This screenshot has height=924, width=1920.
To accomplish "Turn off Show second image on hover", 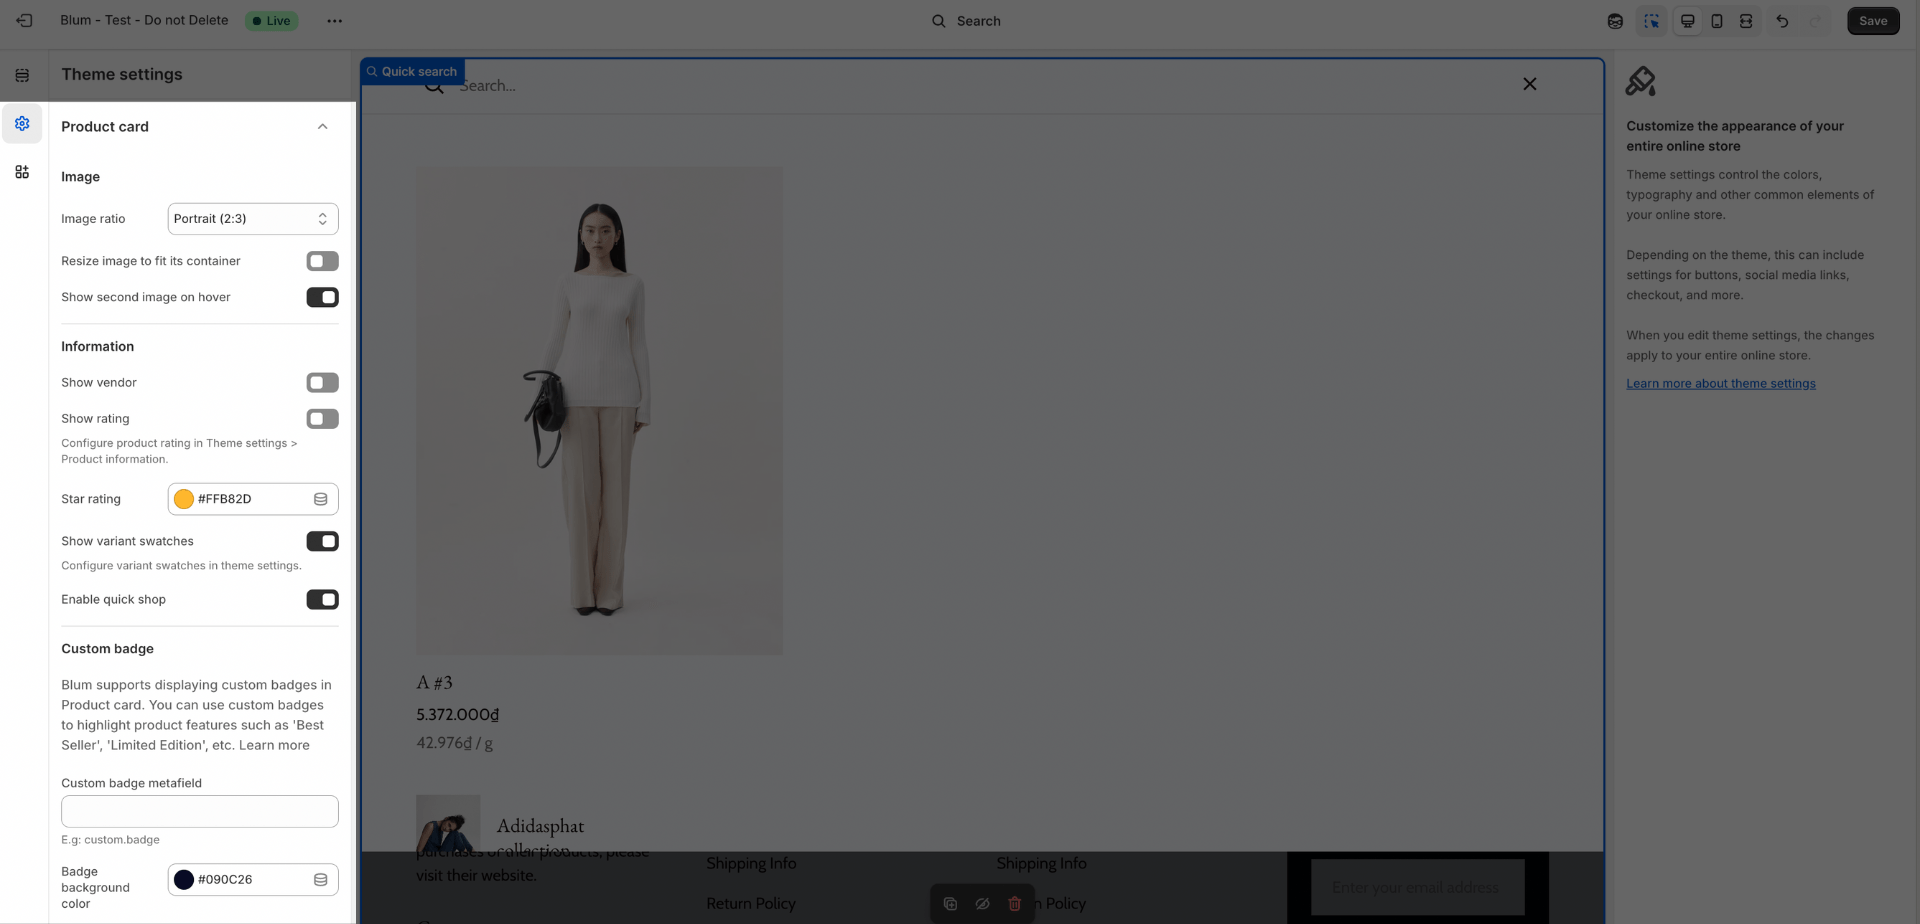I will 321,297.
